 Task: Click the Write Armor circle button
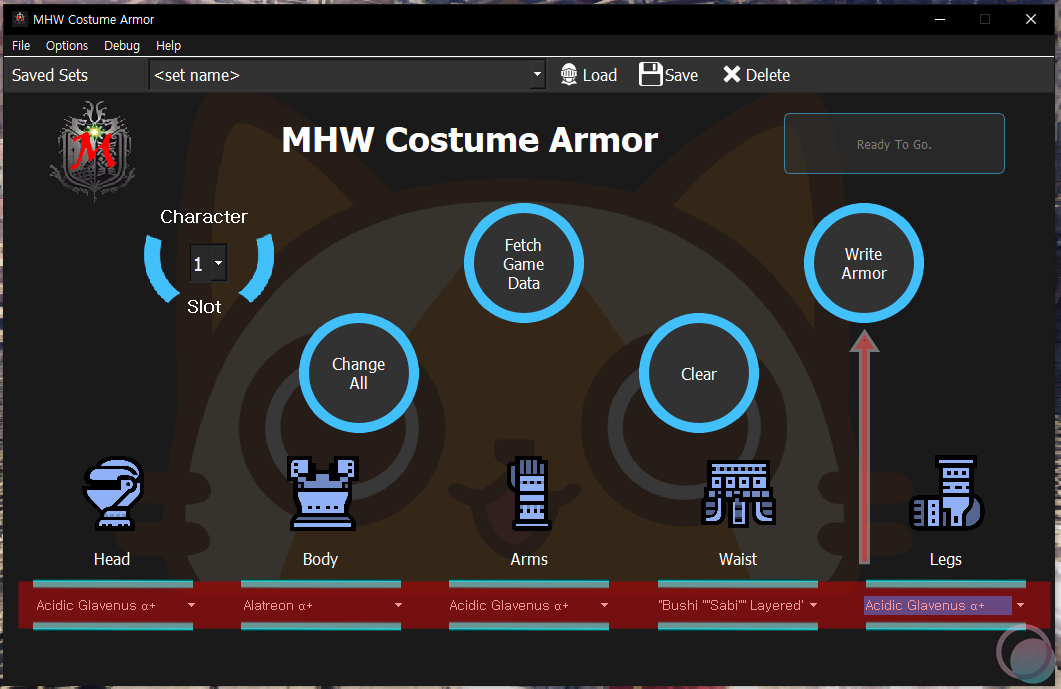point(863,263)
